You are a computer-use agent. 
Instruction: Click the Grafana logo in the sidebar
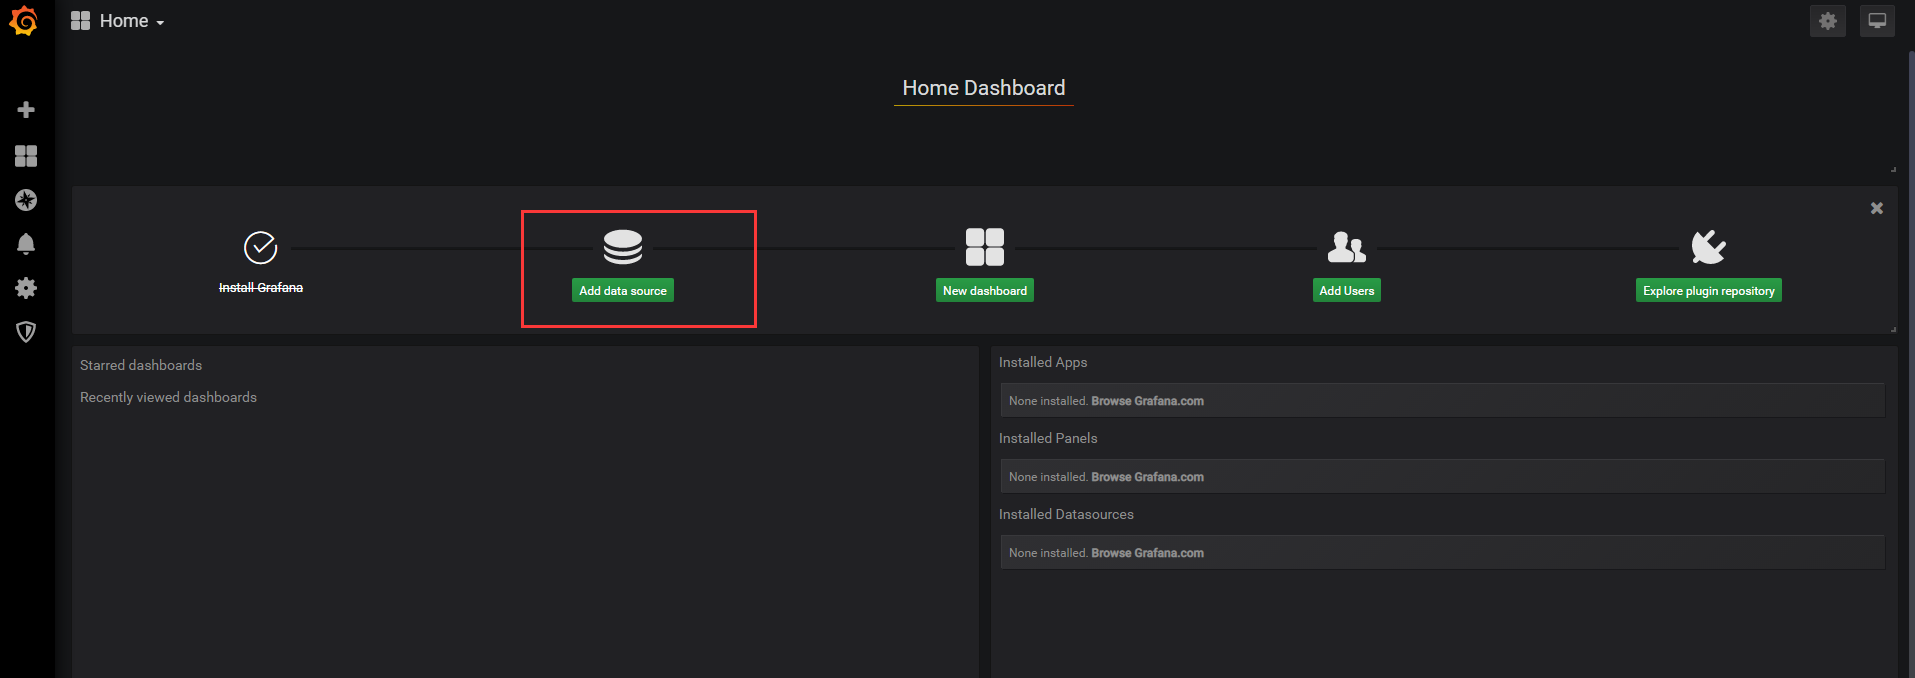tap(24, 21)
